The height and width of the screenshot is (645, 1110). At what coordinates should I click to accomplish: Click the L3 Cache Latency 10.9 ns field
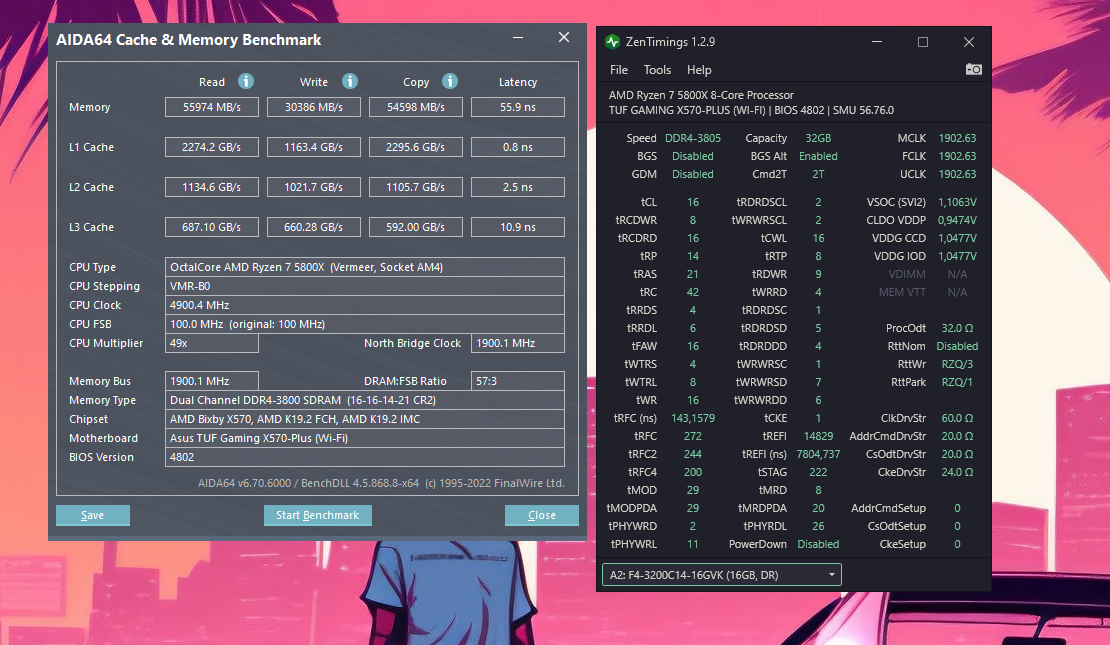(517, 227)
